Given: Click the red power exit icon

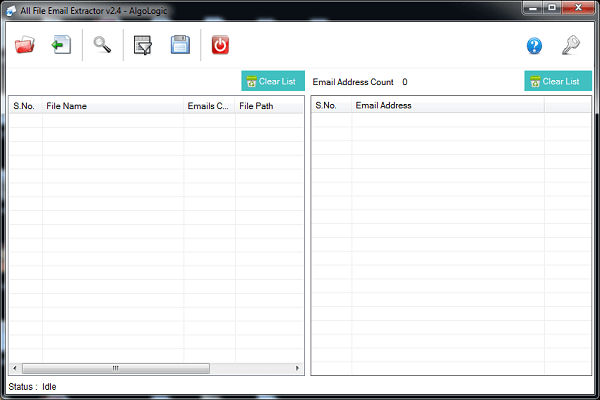Looking at the screenshot, I should point(220,45).
